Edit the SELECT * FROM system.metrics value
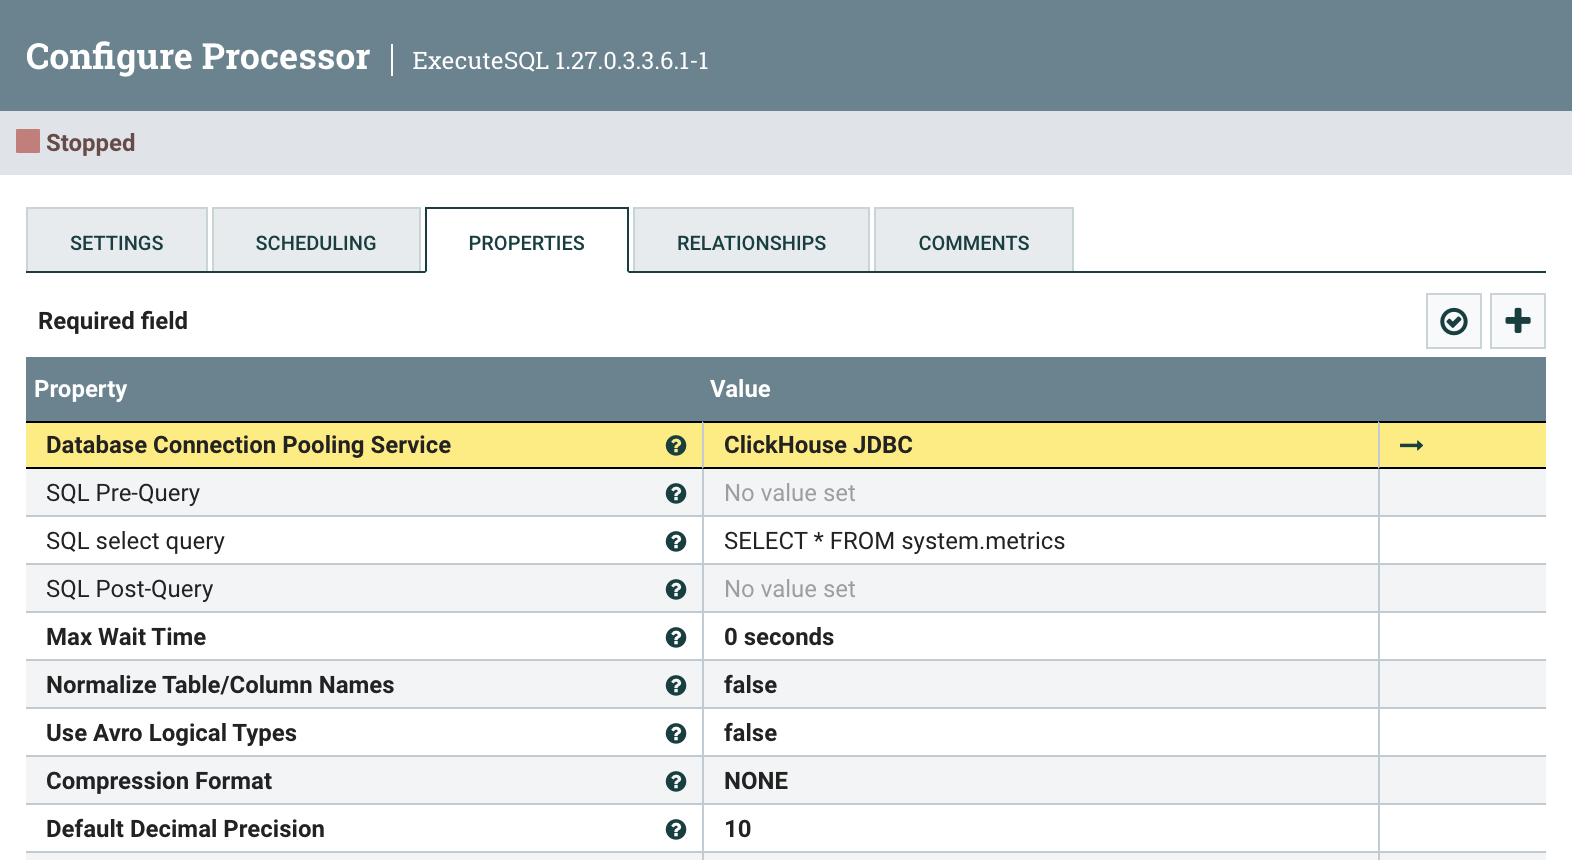This screenshot has height=860, width=1572. (1041, 541)
